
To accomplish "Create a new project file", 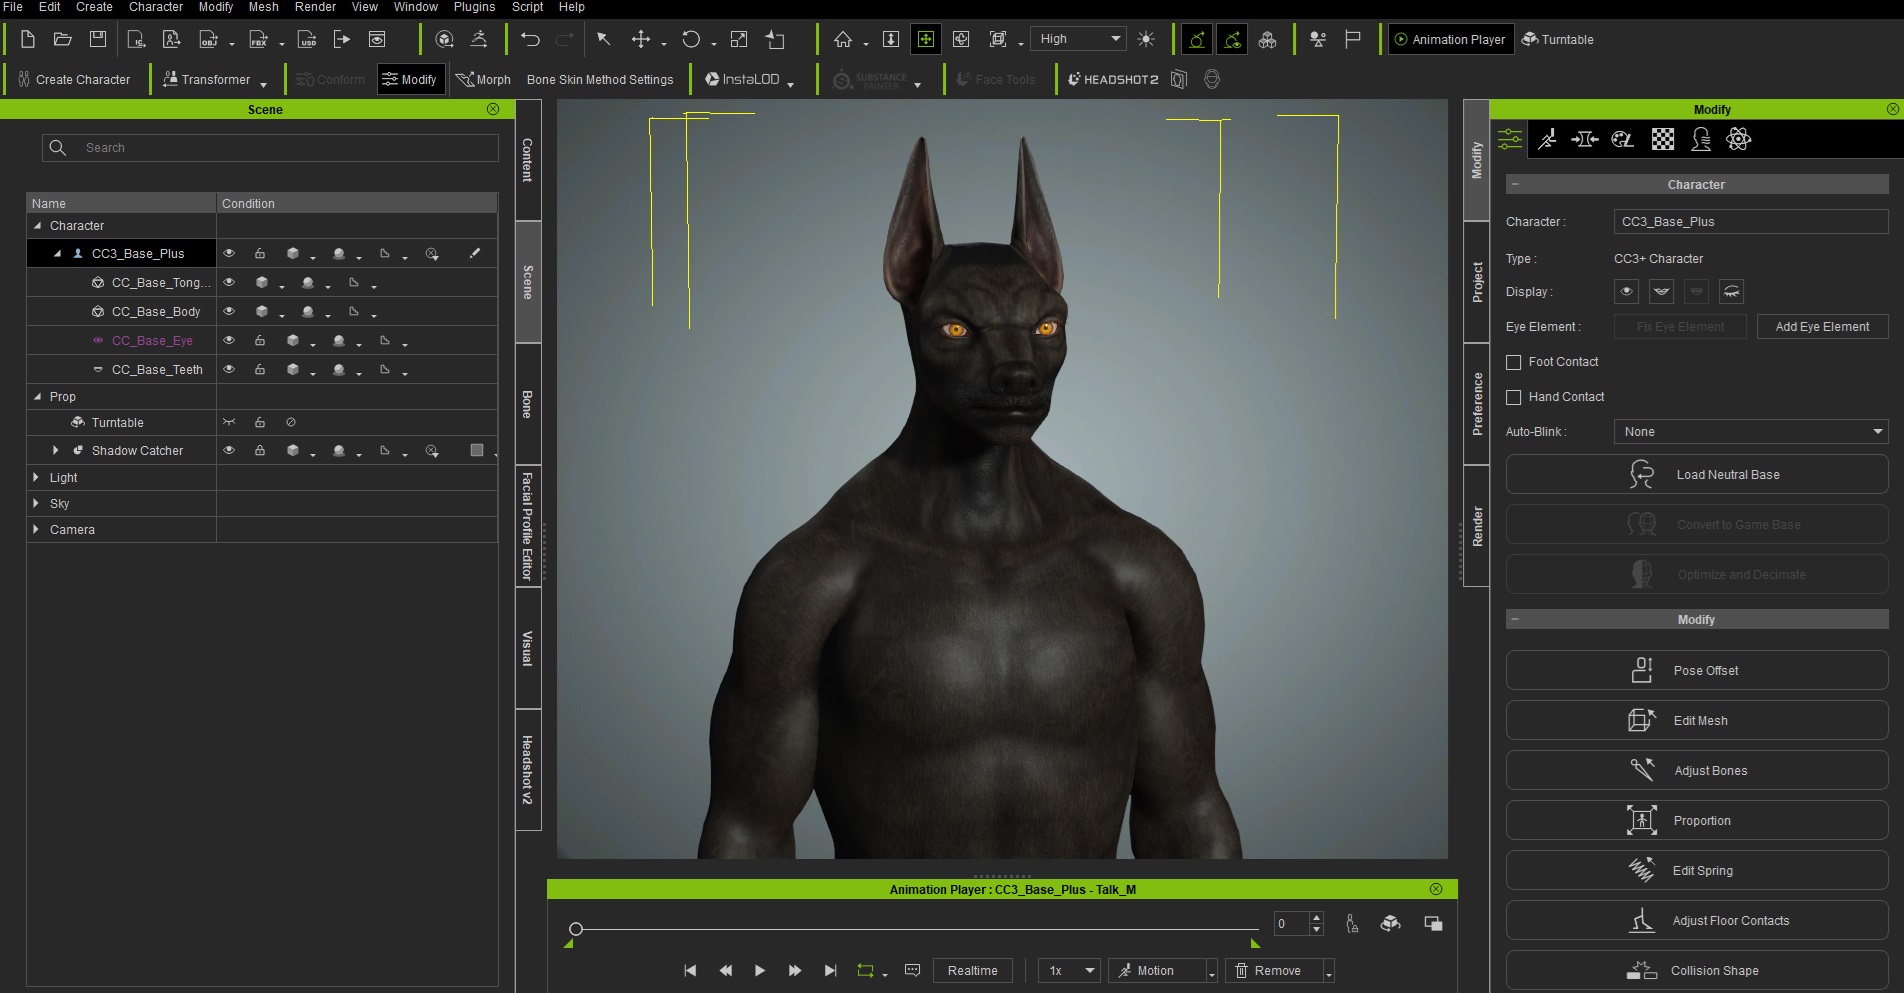I will pos(28,39).
